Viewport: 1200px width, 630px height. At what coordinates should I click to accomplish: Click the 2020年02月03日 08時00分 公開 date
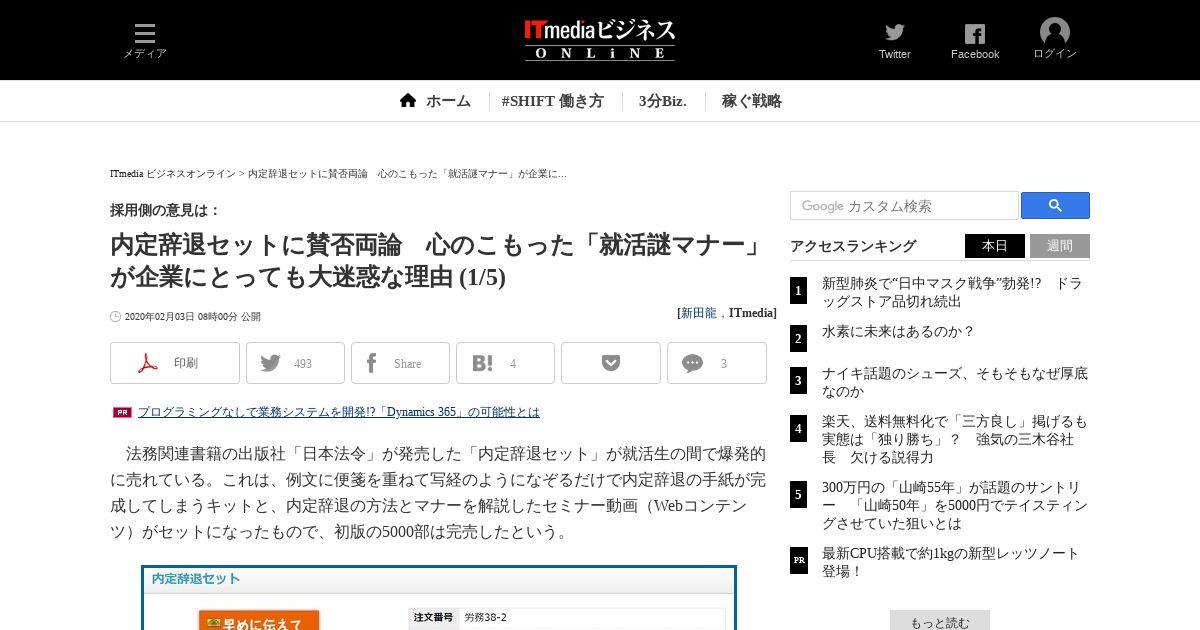pos(192,317)
